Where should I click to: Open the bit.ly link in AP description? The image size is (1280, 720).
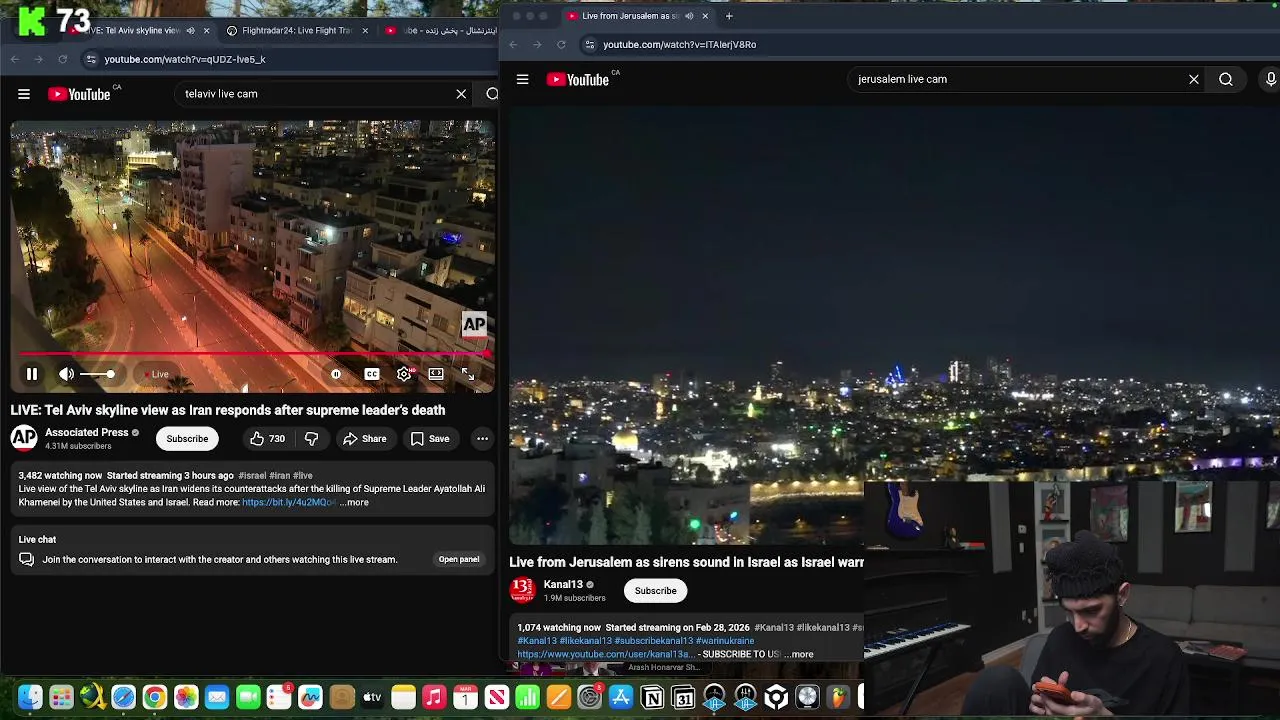click(x=288, y=502)
